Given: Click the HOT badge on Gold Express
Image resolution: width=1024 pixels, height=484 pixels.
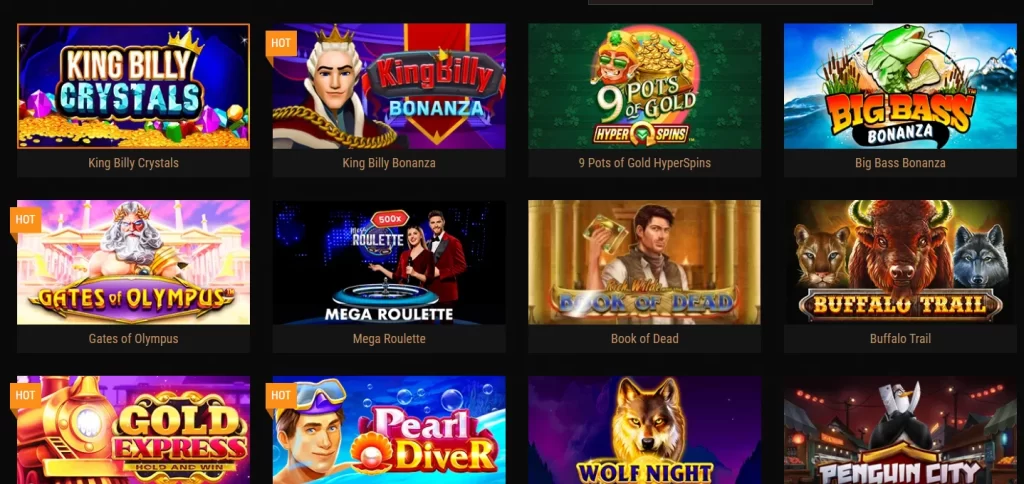Looking at the screenshot, I should (25, 396).
